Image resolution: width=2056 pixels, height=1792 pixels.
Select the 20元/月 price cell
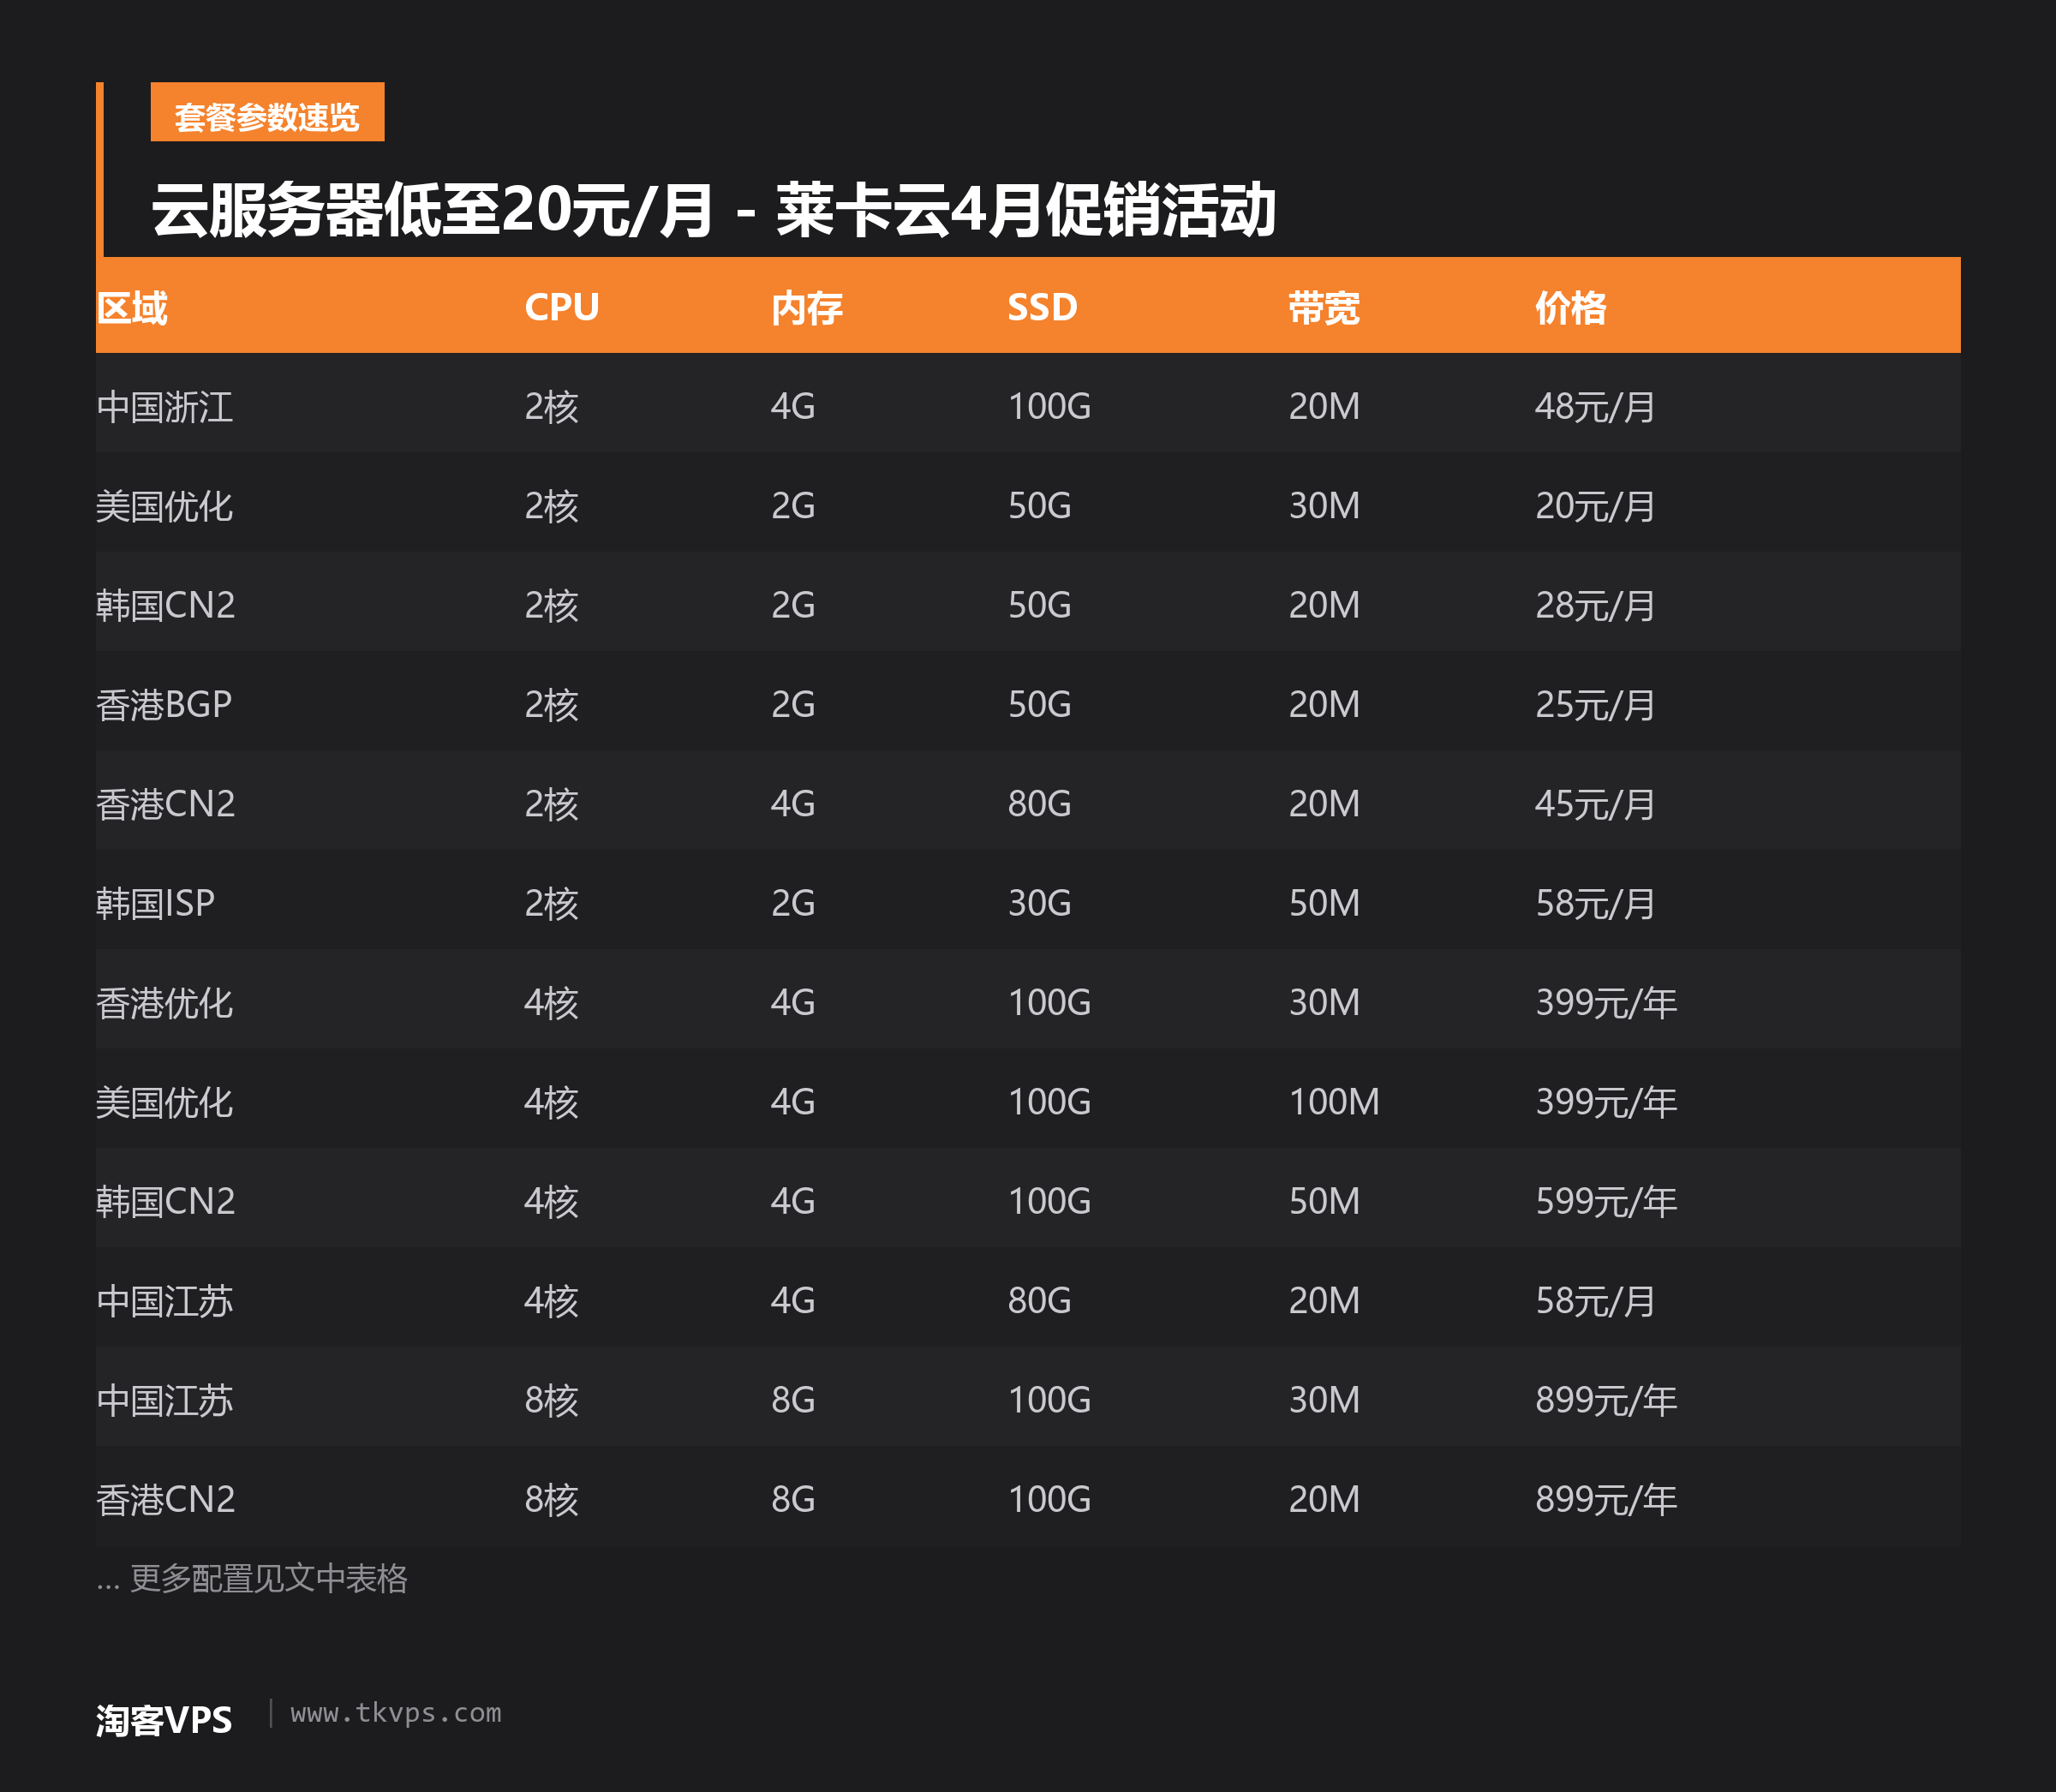tap(1595, 506)
